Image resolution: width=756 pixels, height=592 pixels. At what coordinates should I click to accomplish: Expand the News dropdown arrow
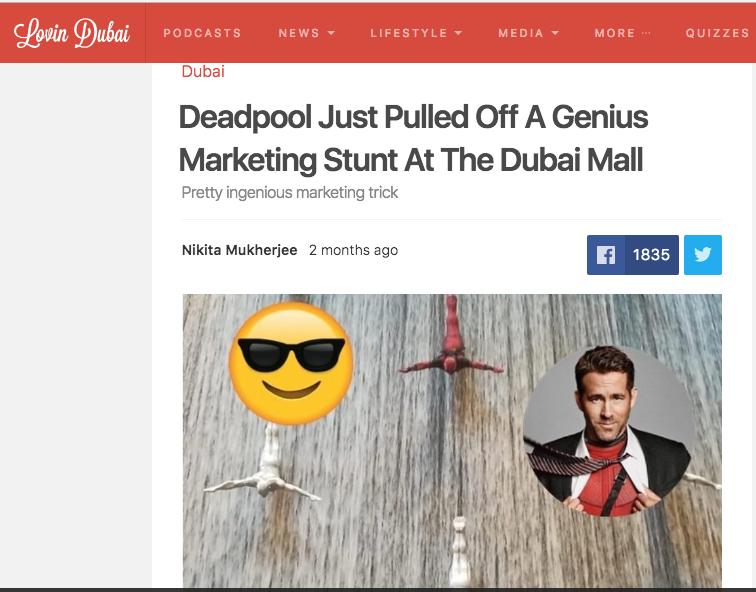[331, 33]
